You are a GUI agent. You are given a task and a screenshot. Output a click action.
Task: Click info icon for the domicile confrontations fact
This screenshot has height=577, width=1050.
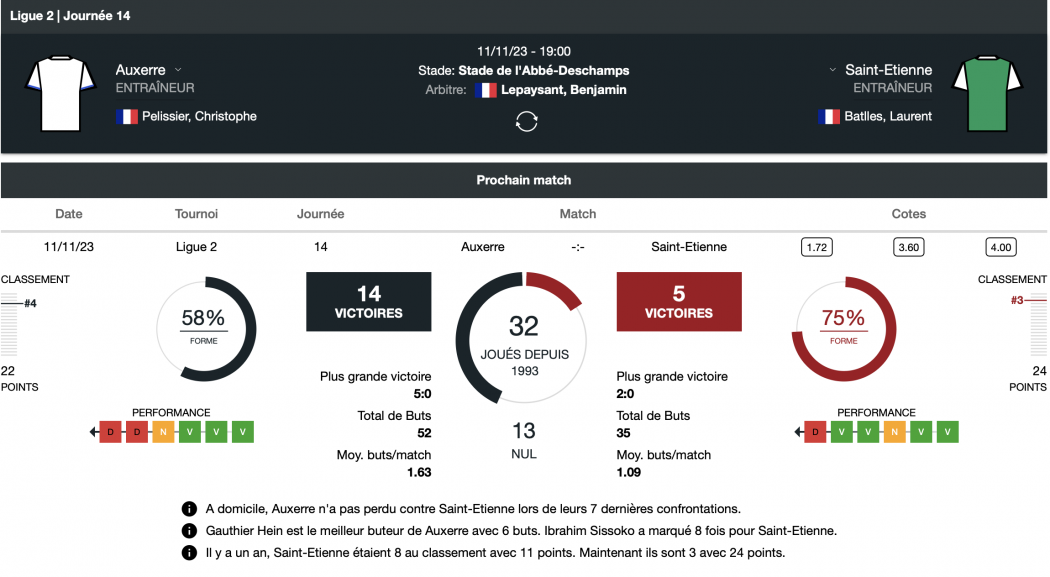(190, 509)
